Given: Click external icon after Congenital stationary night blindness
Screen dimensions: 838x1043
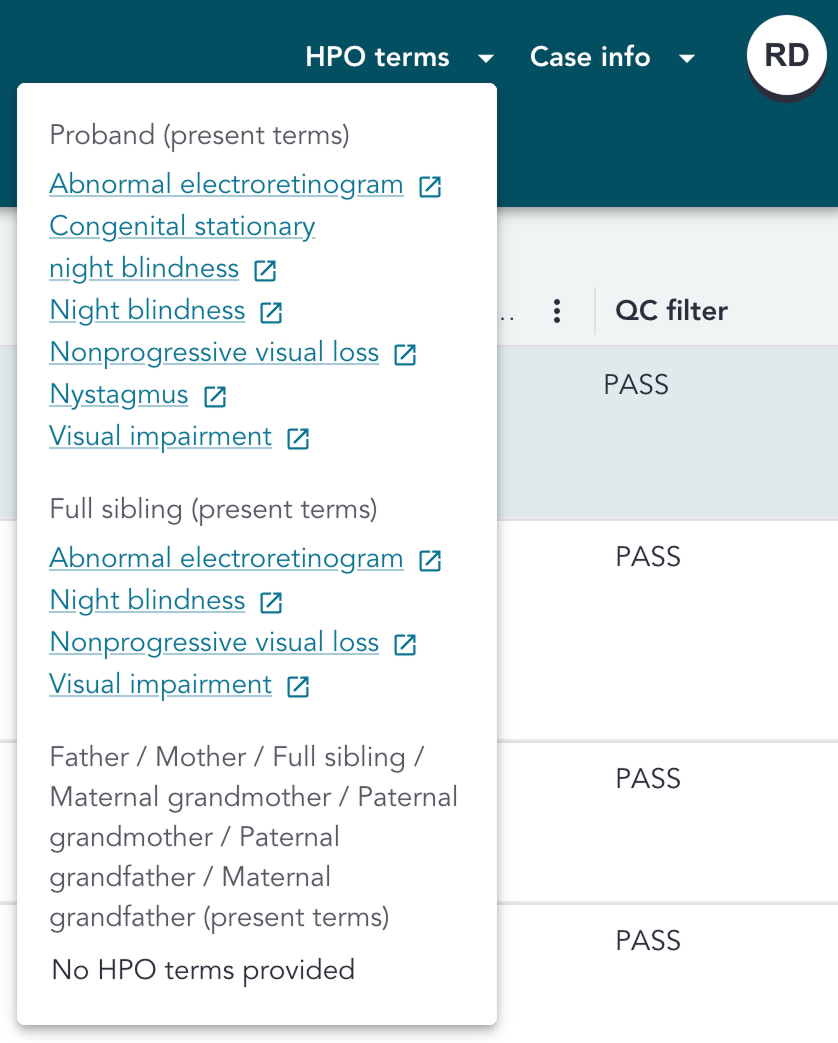Looking at the screenshot, I should (265, 270).
